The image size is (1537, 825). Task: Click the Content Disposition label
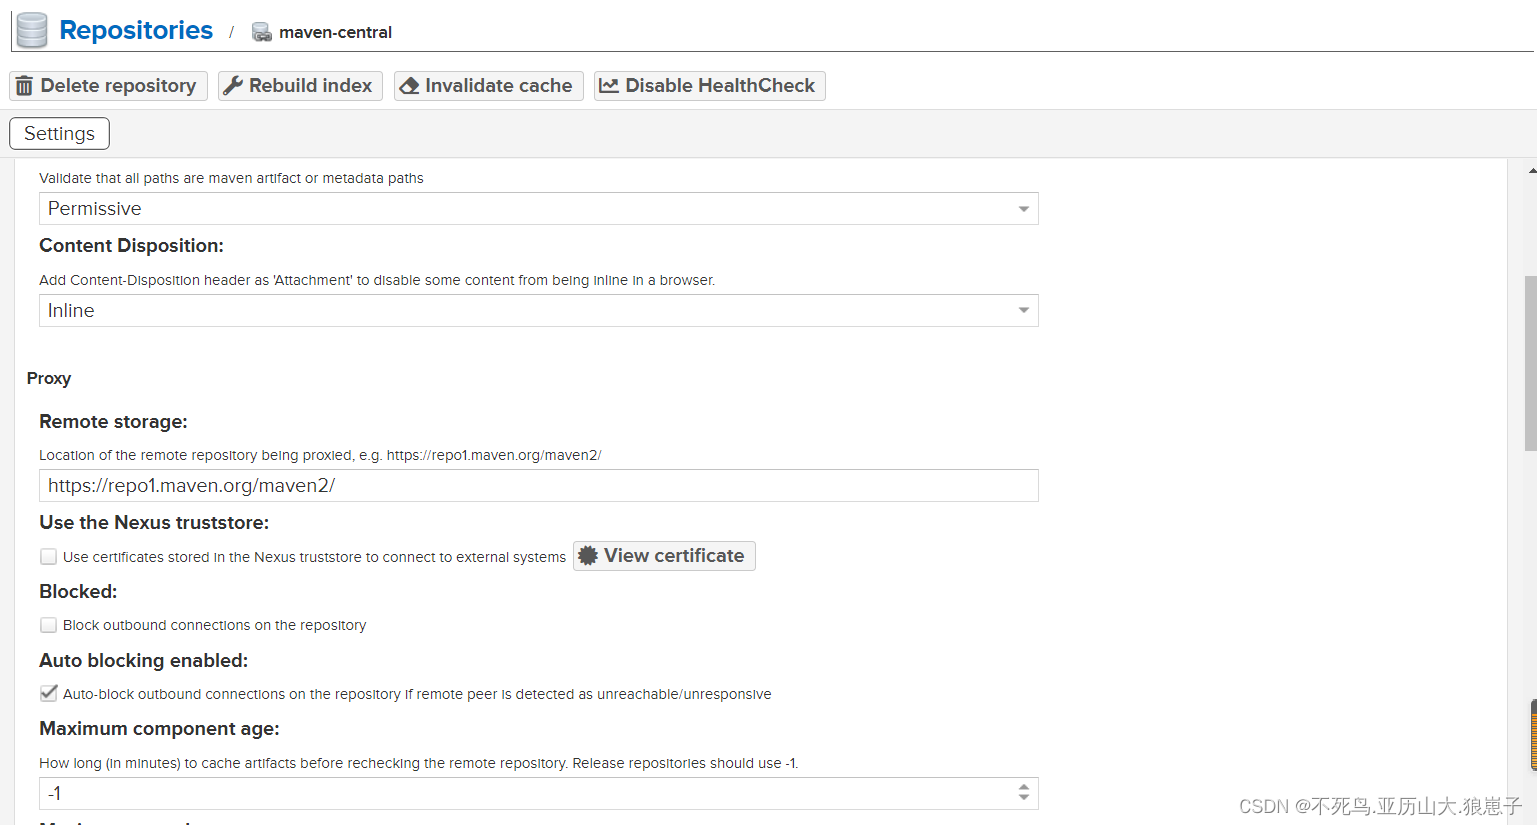(131, 246)
